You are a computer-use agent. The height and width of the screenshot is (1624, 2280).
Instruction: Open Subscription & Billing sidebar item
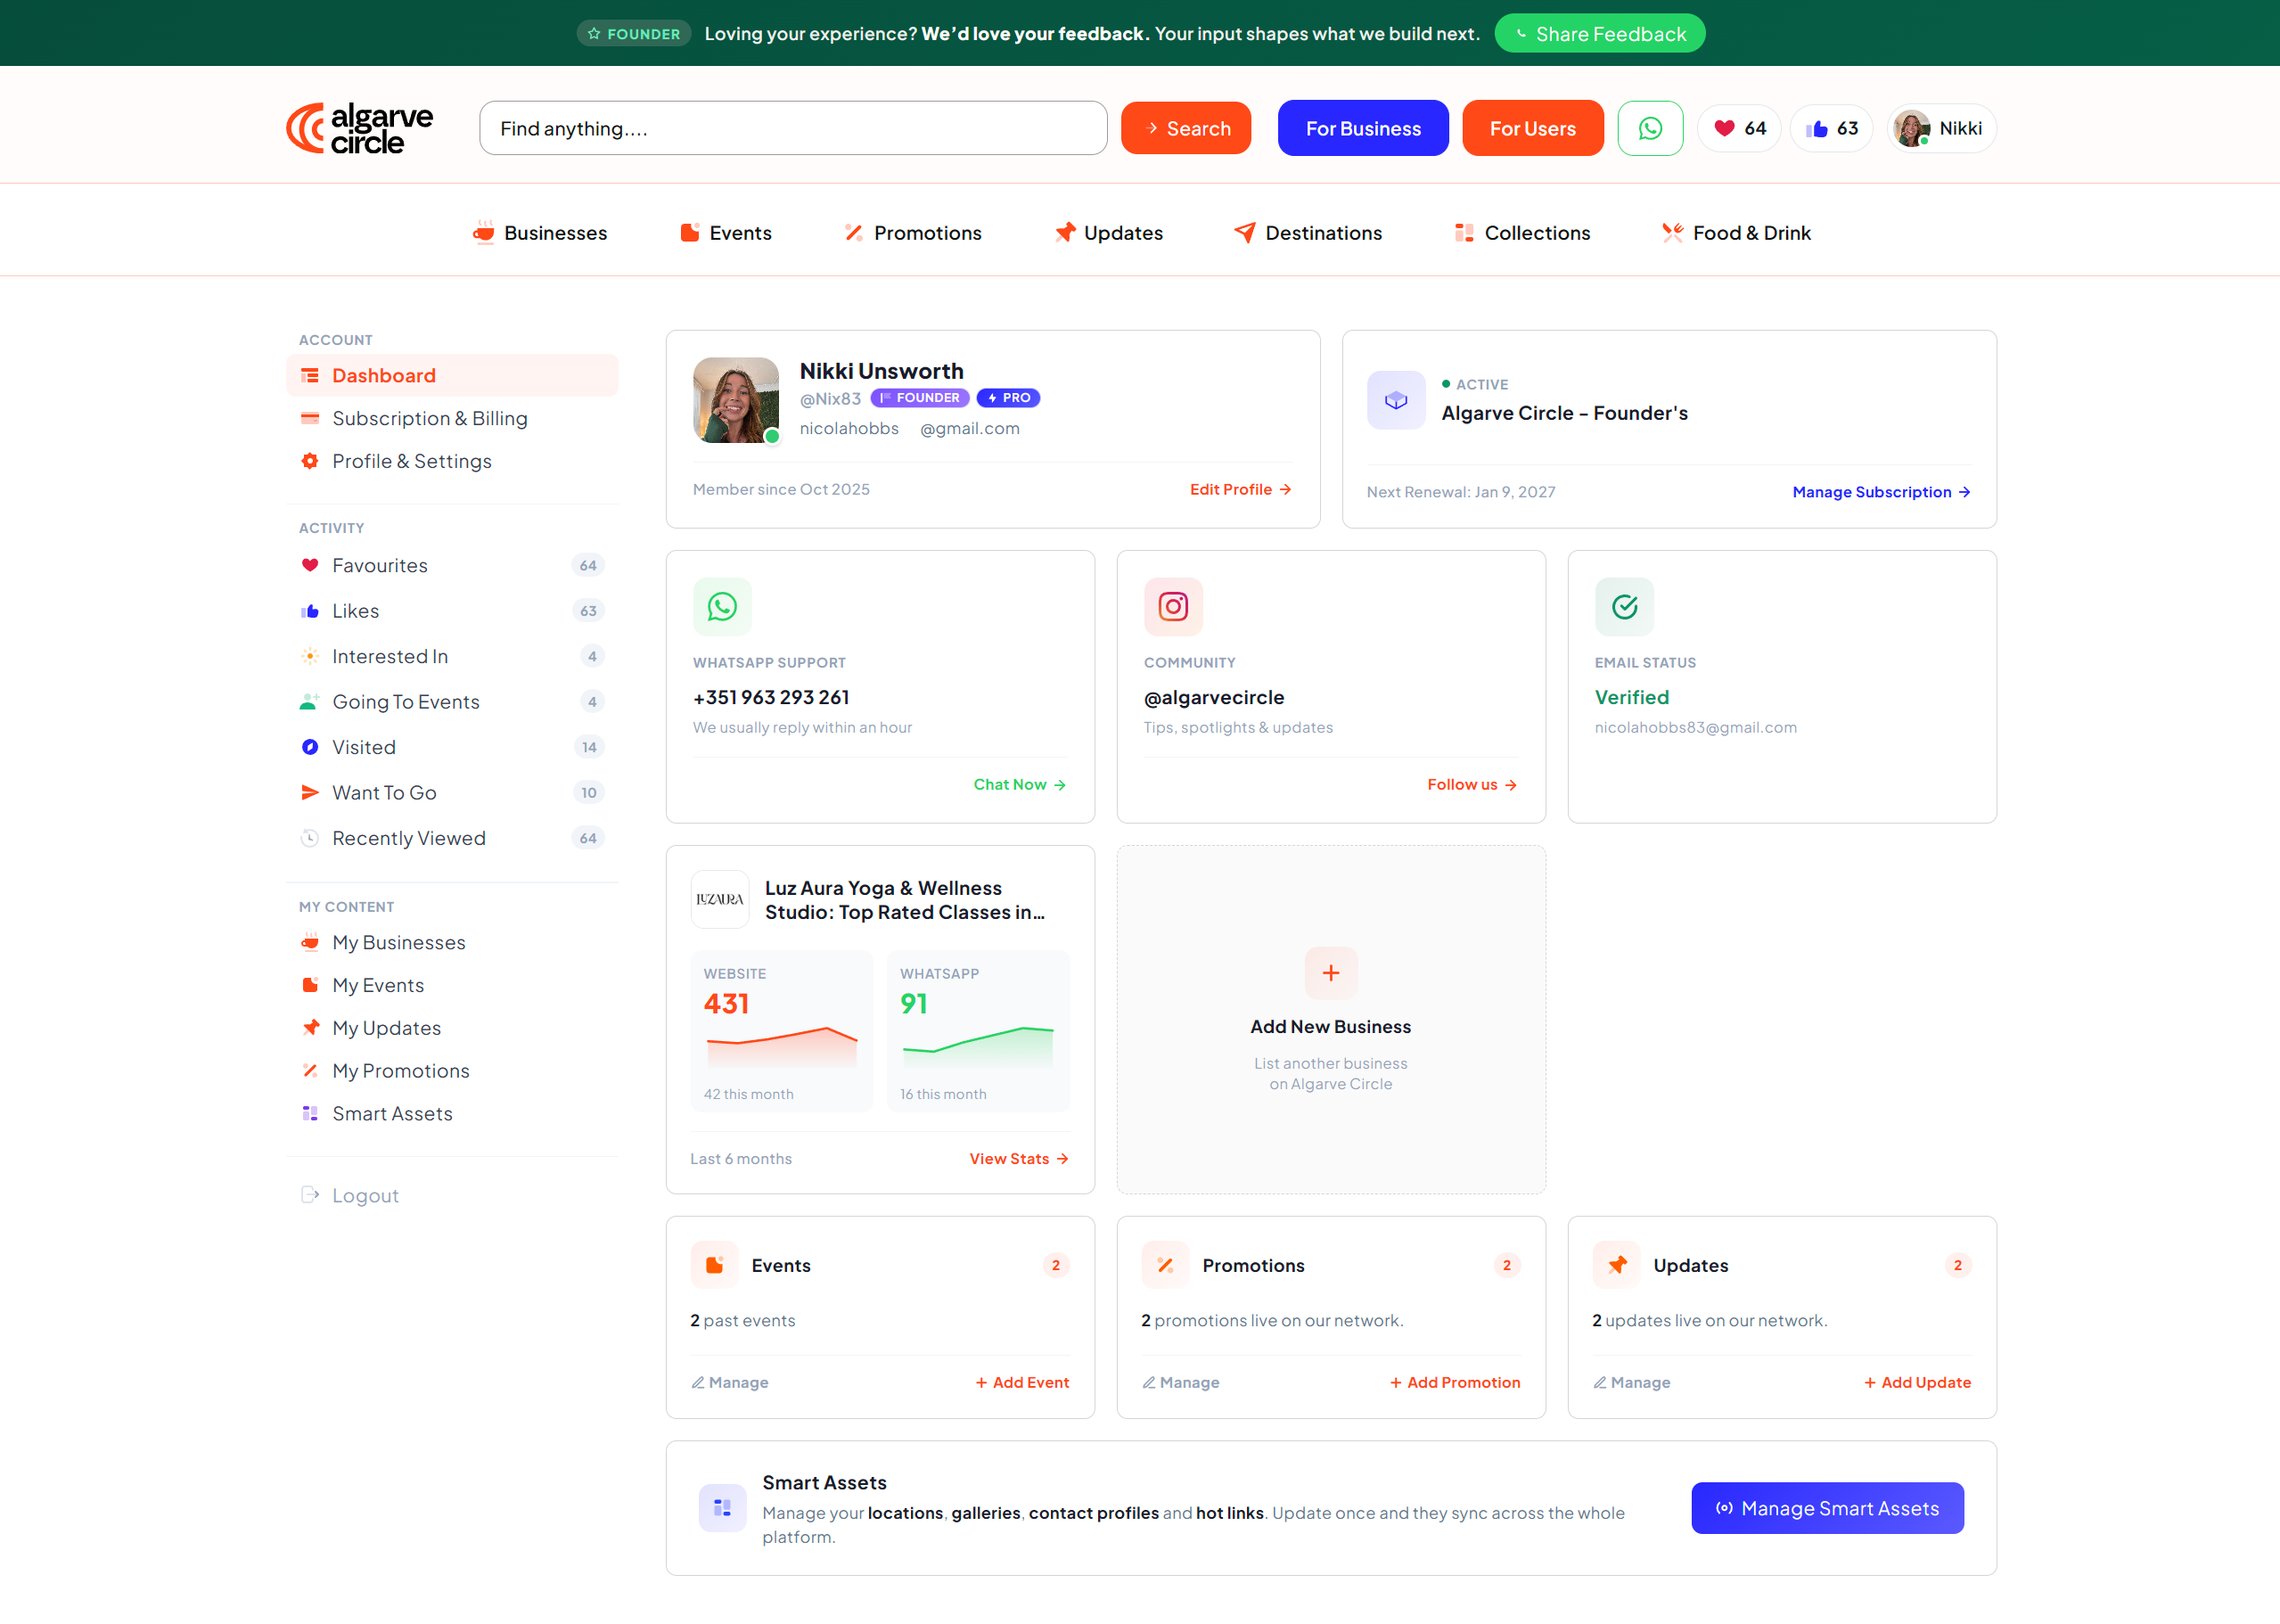(452, 418)
